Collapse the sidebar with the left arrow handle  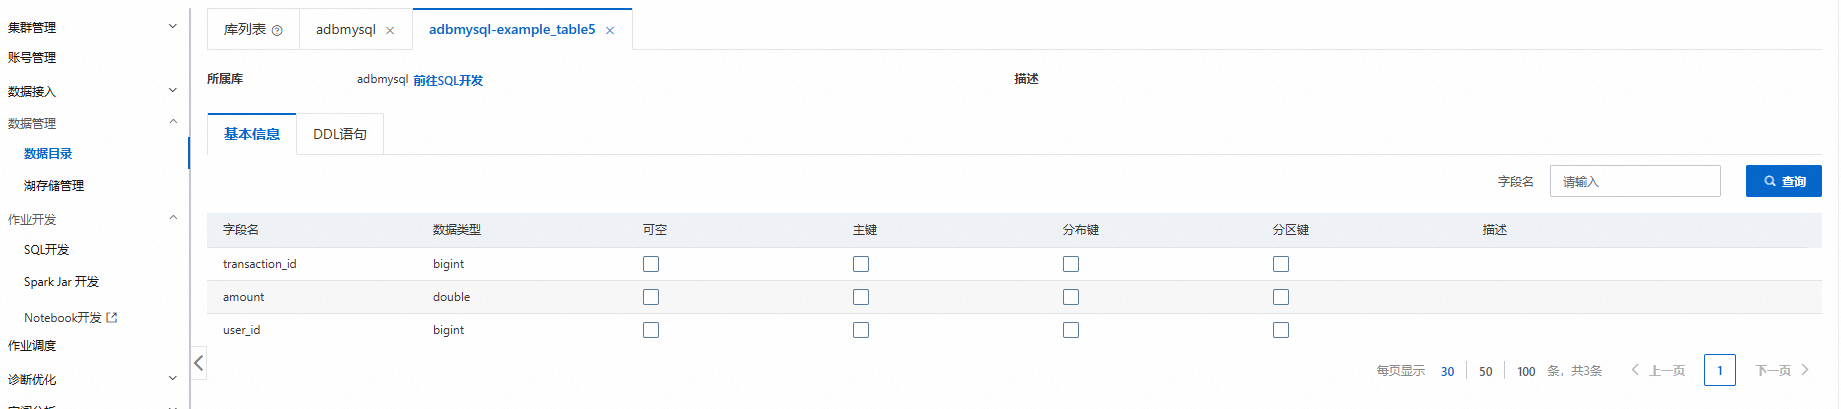pyautogui.click(x=199, y=362)
